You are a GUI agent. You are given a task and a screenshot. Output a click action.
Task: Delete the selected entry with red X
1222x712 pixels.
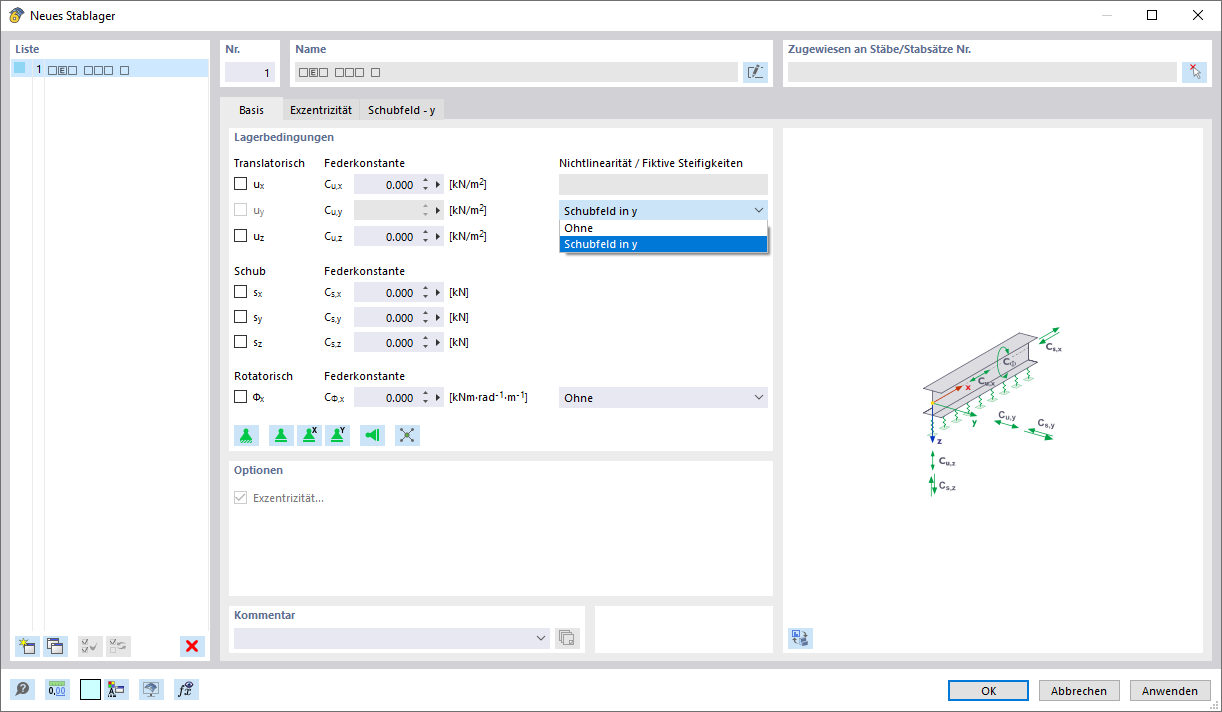(191, 646)
